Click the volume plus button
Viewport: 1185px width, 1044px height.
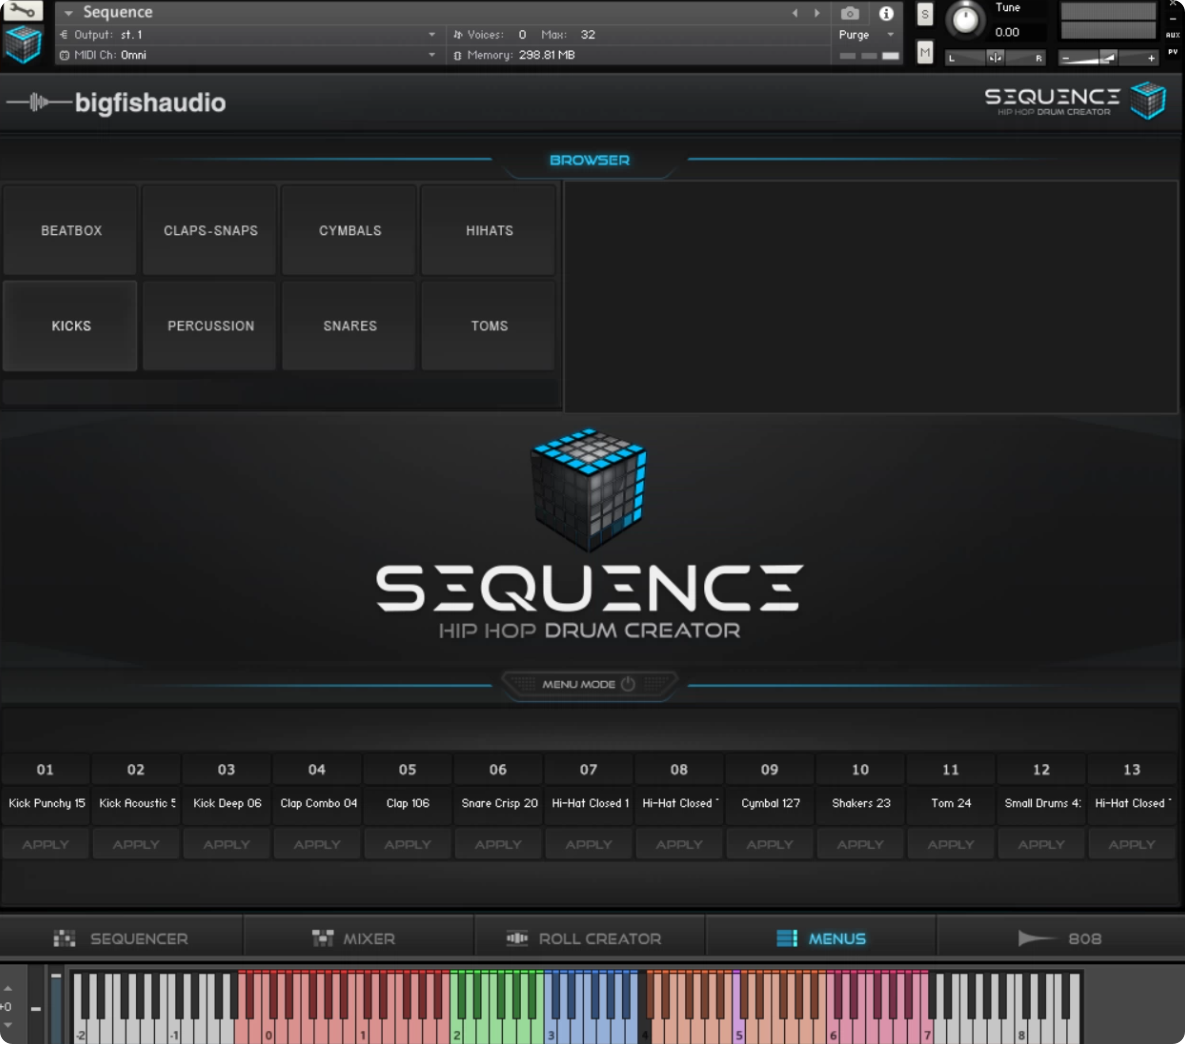tap(1151, 58)
